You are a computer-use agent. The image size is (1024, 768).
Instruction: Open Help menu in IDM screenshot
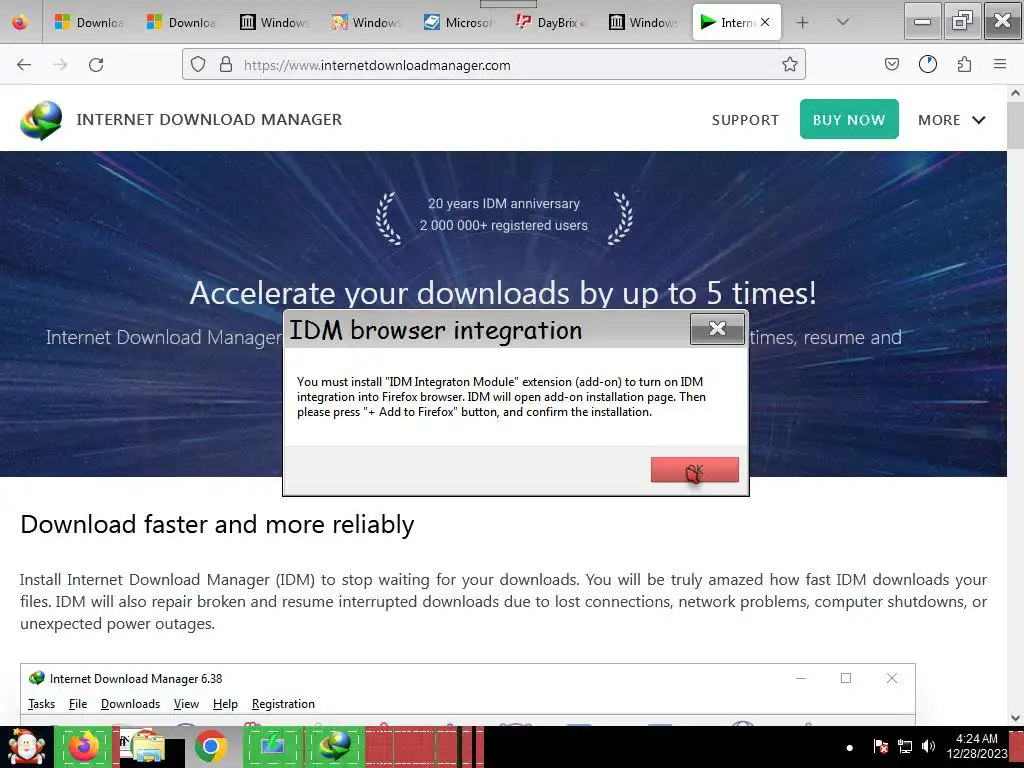click(225, 704)
